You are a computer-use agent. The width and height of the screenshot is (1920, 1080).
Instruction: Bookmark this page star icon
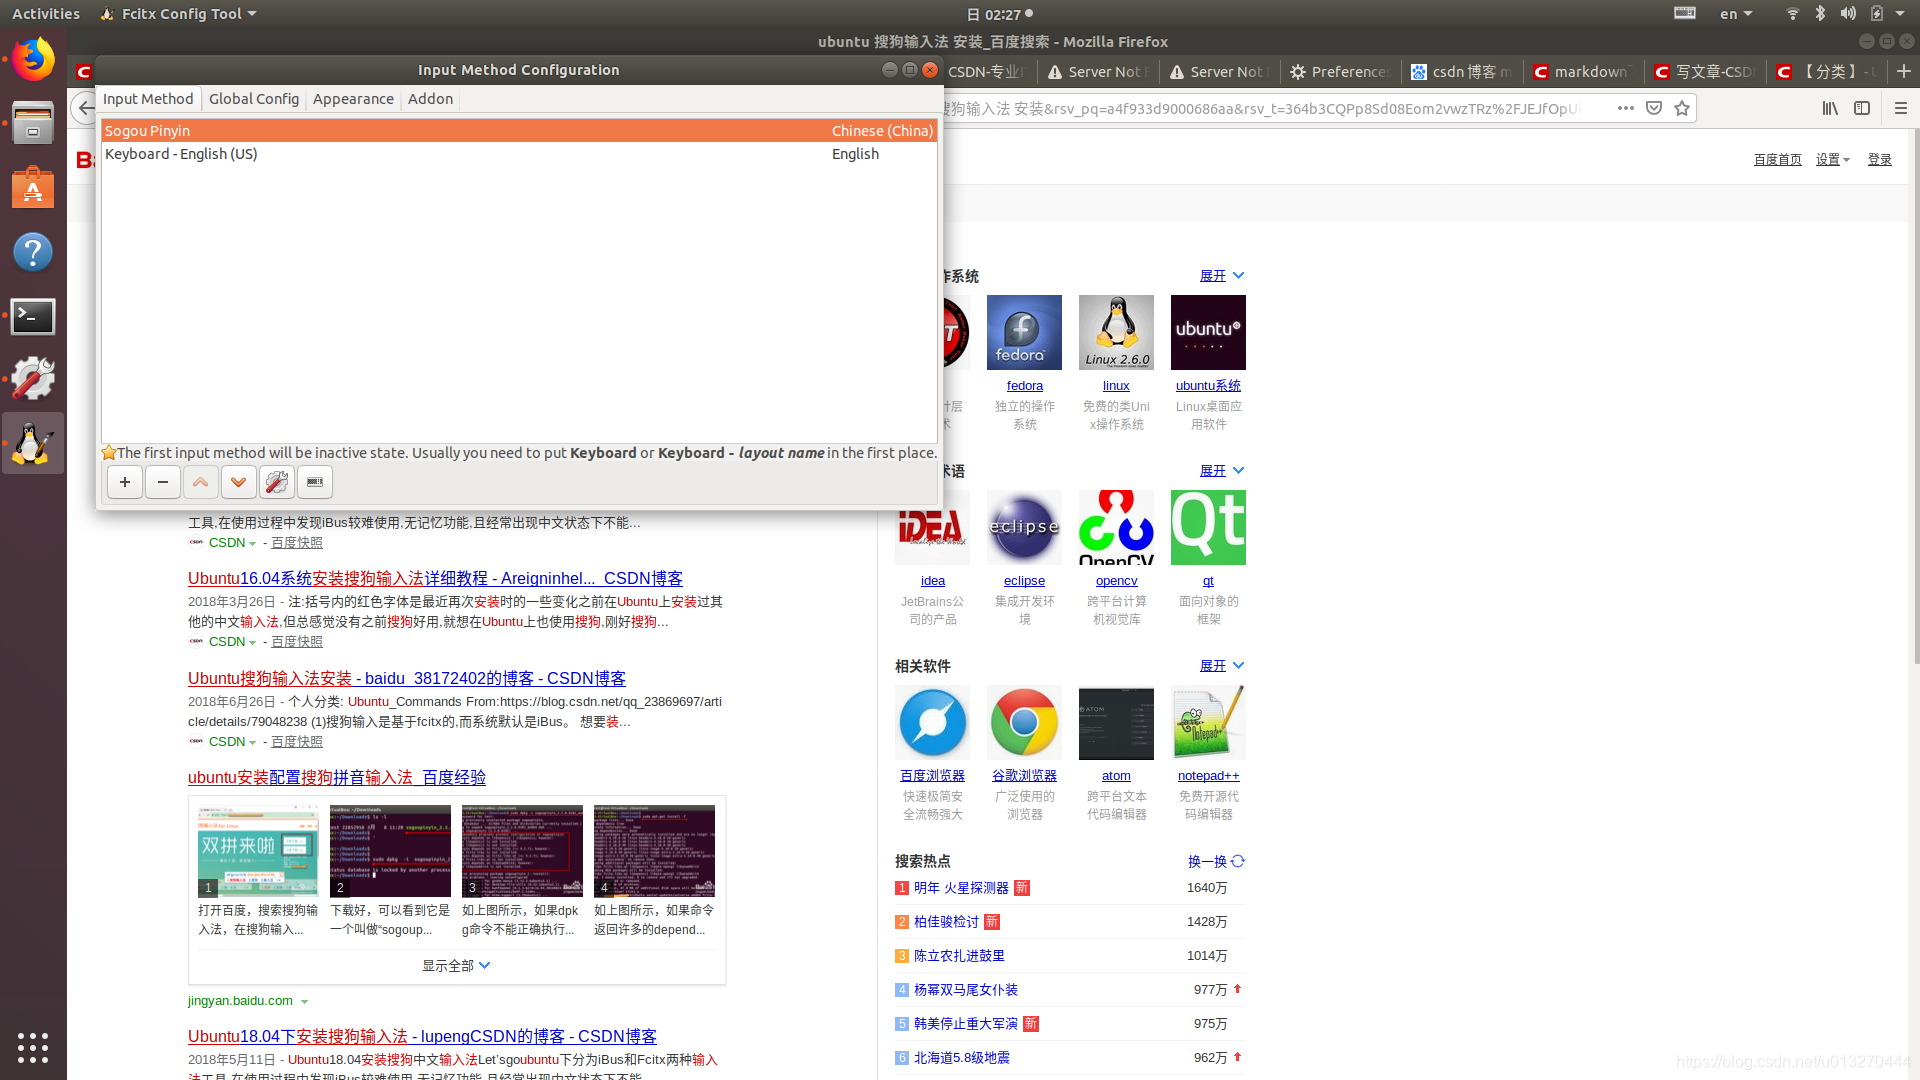(x=1682, y=108)
